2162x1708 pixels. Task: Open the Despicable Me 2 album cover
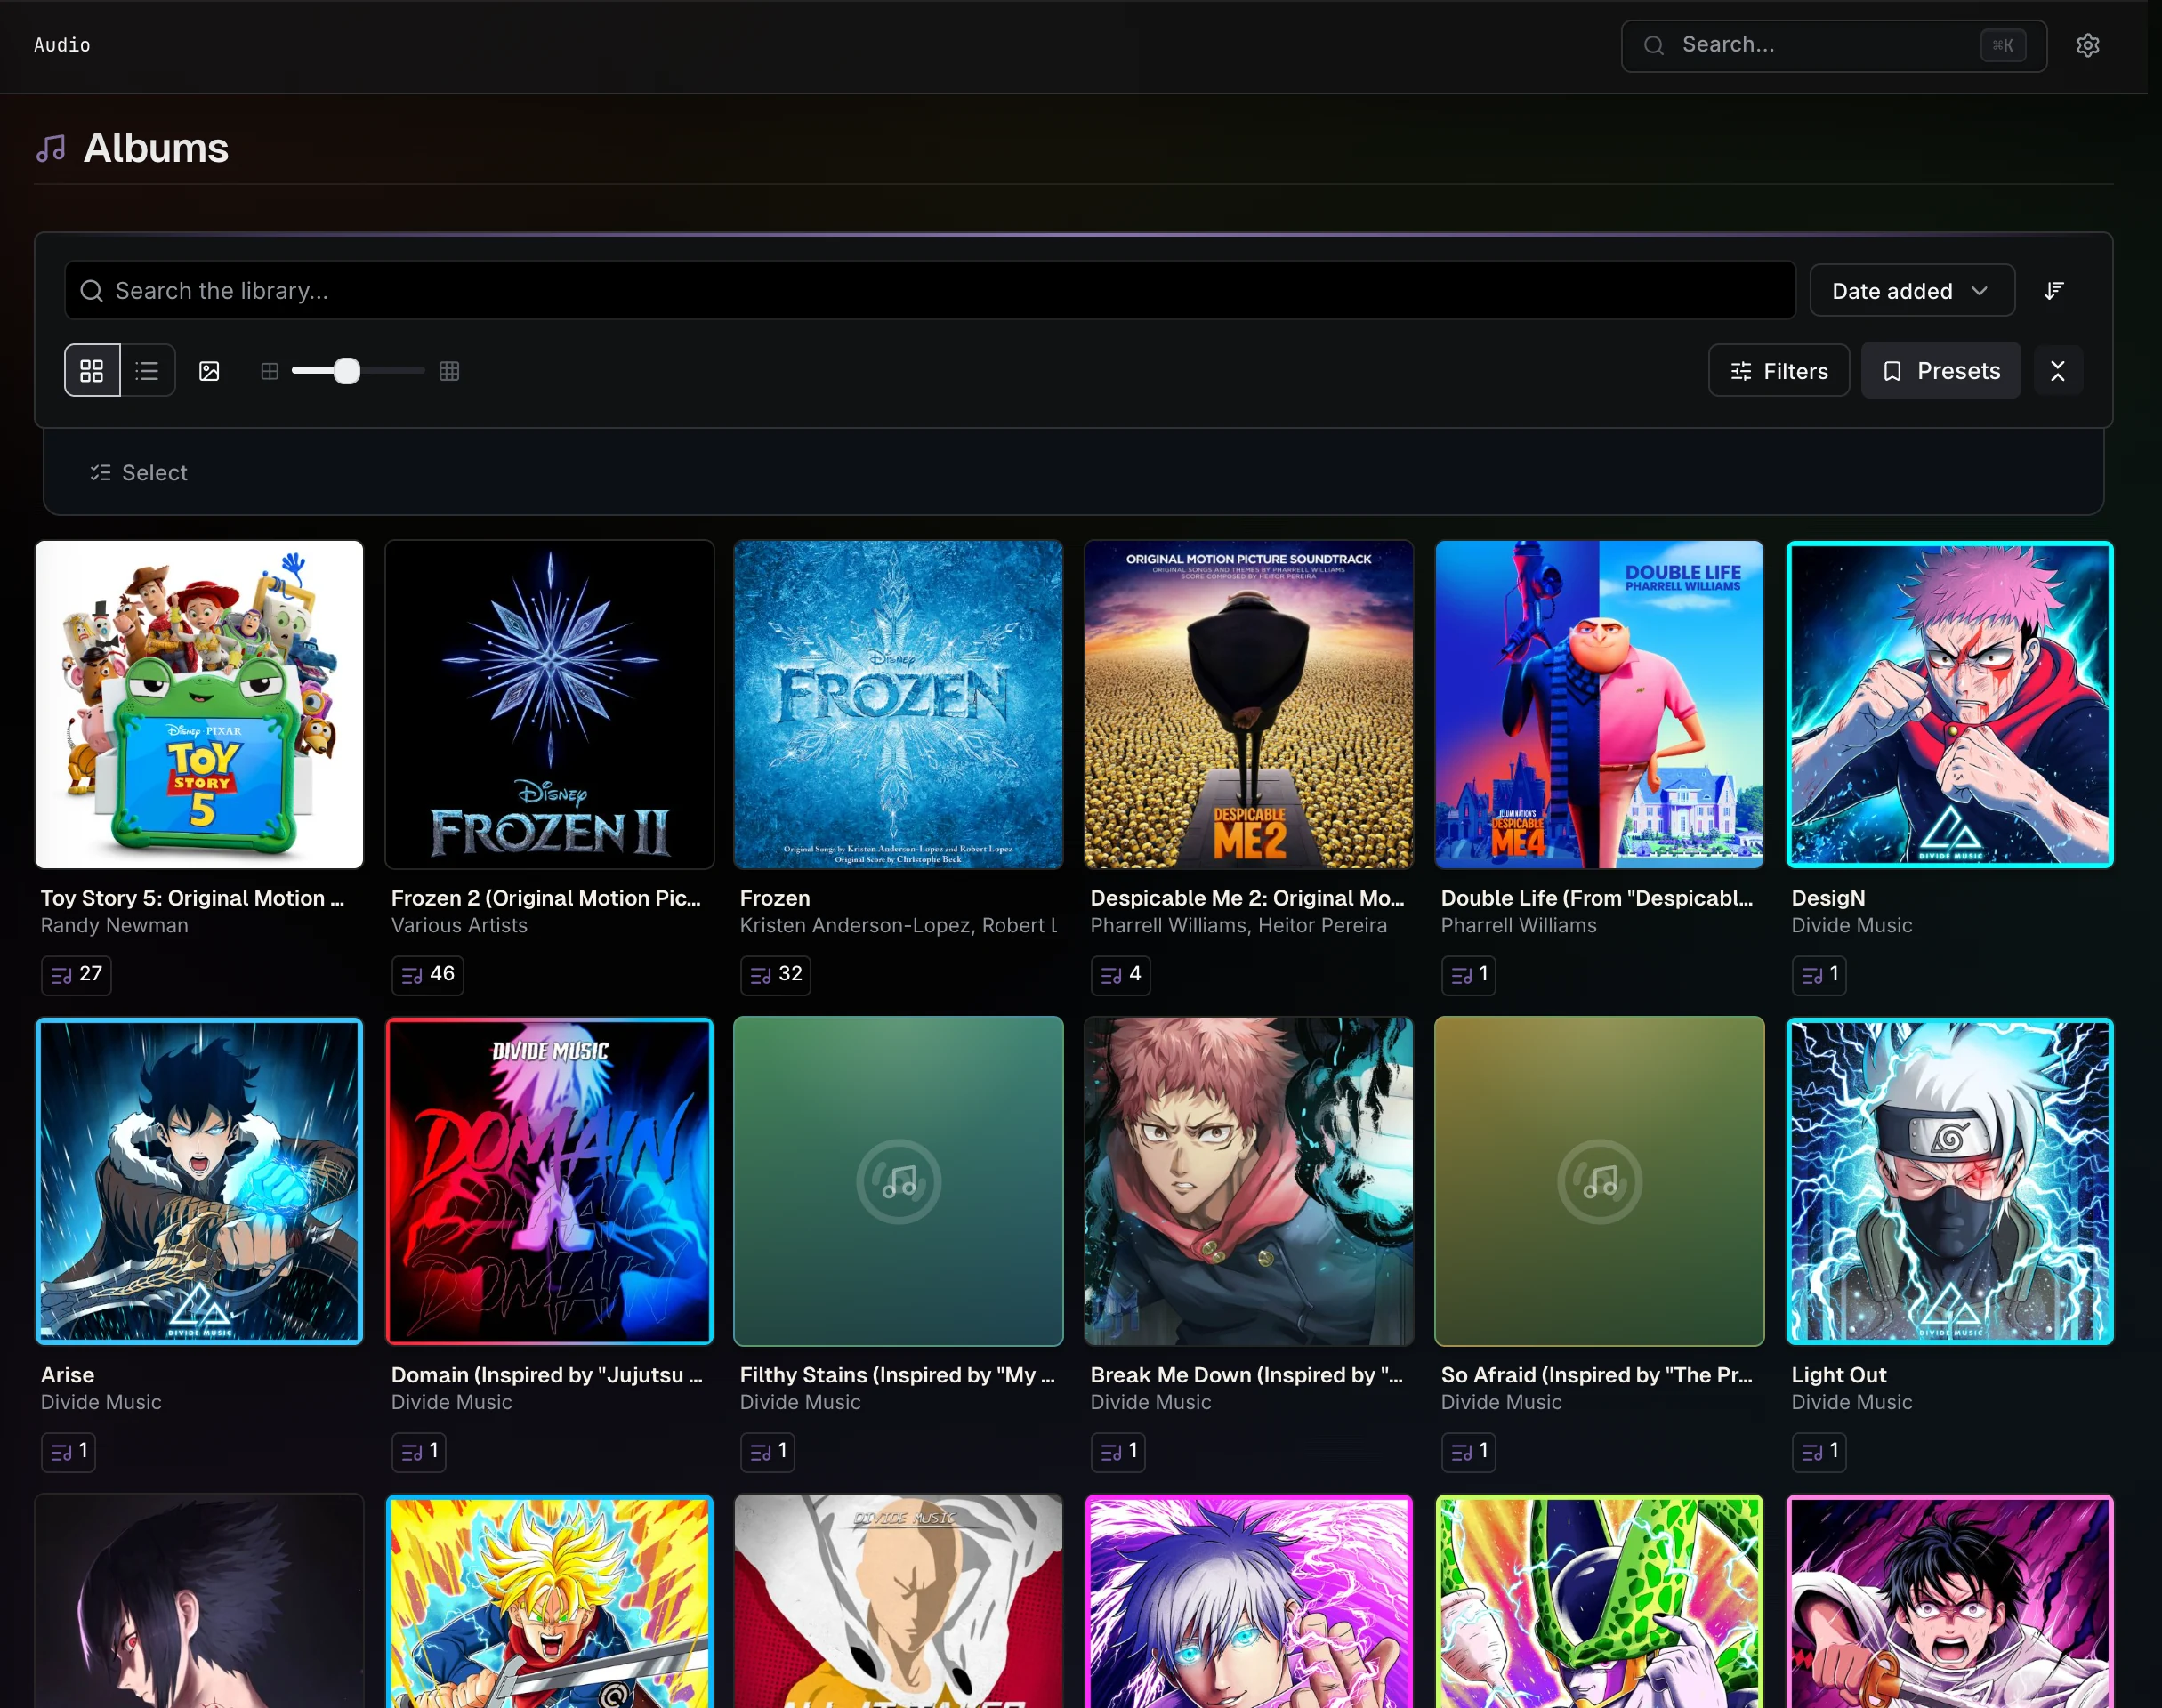pyautogui.click(x=1249, y=704)
